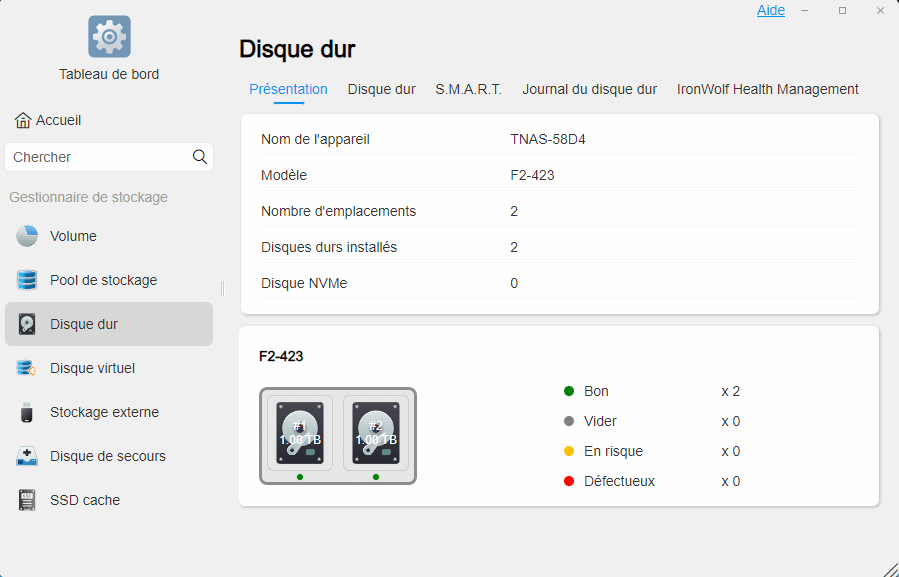Select disk #2 in the bay diagram

coord(376,433)
